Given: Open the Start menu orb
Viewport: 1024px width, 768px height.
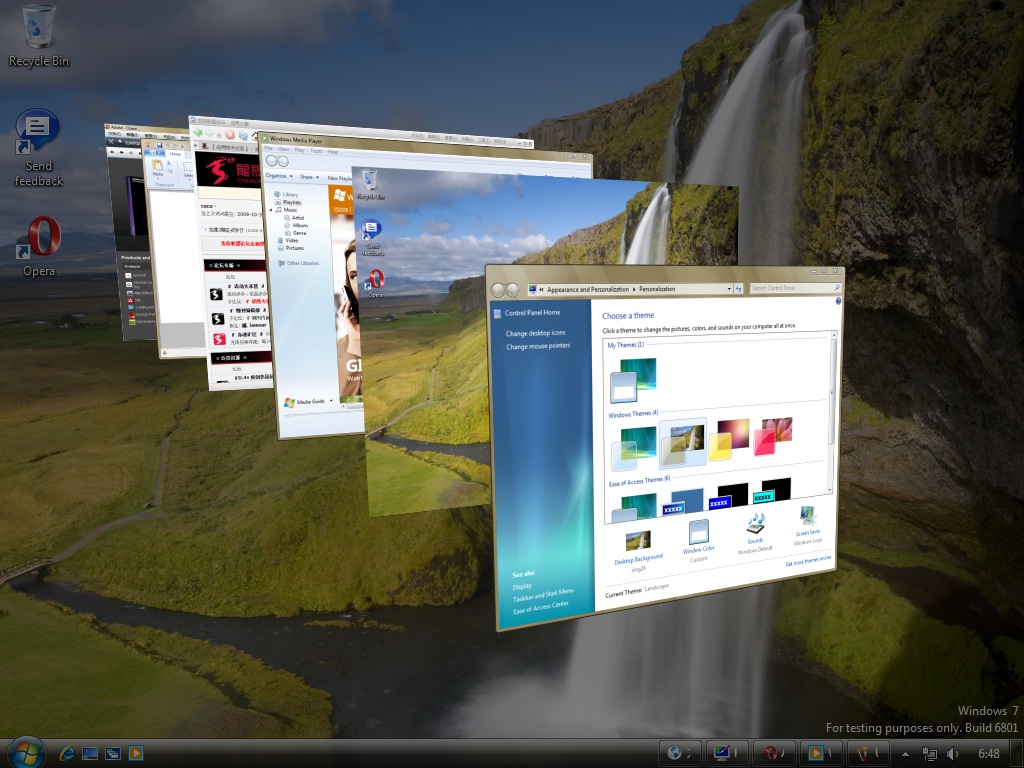Looking at the screenshot, I should point(26,753).
